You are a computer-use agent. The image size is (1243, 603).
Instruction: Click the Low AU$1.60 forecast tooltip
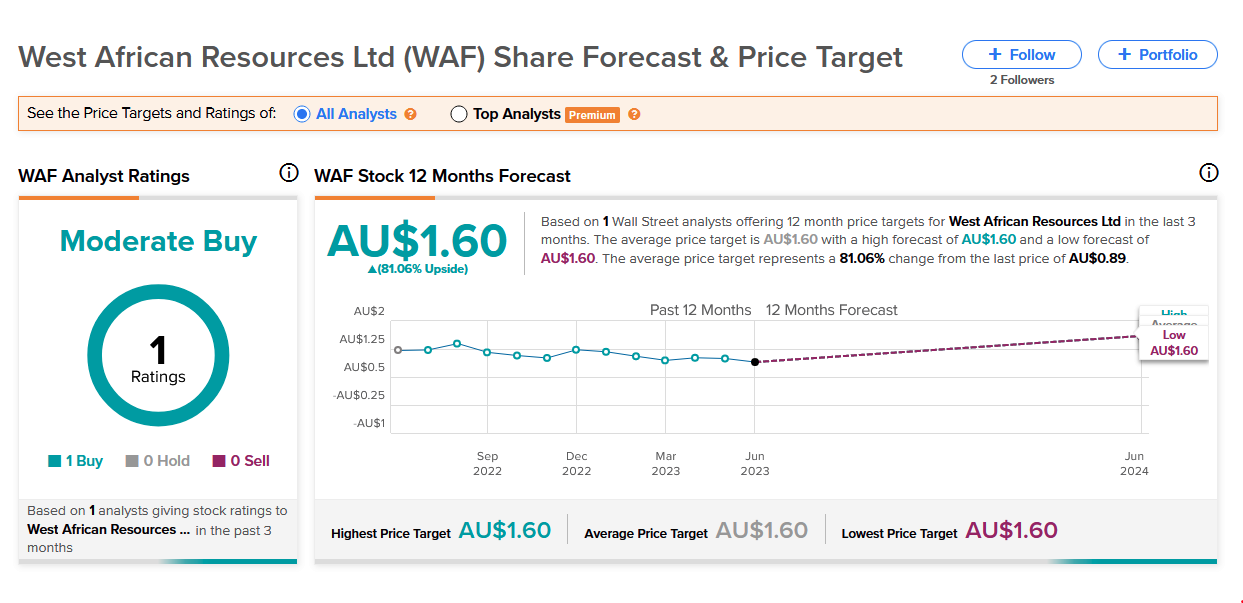coord(1174,343)
